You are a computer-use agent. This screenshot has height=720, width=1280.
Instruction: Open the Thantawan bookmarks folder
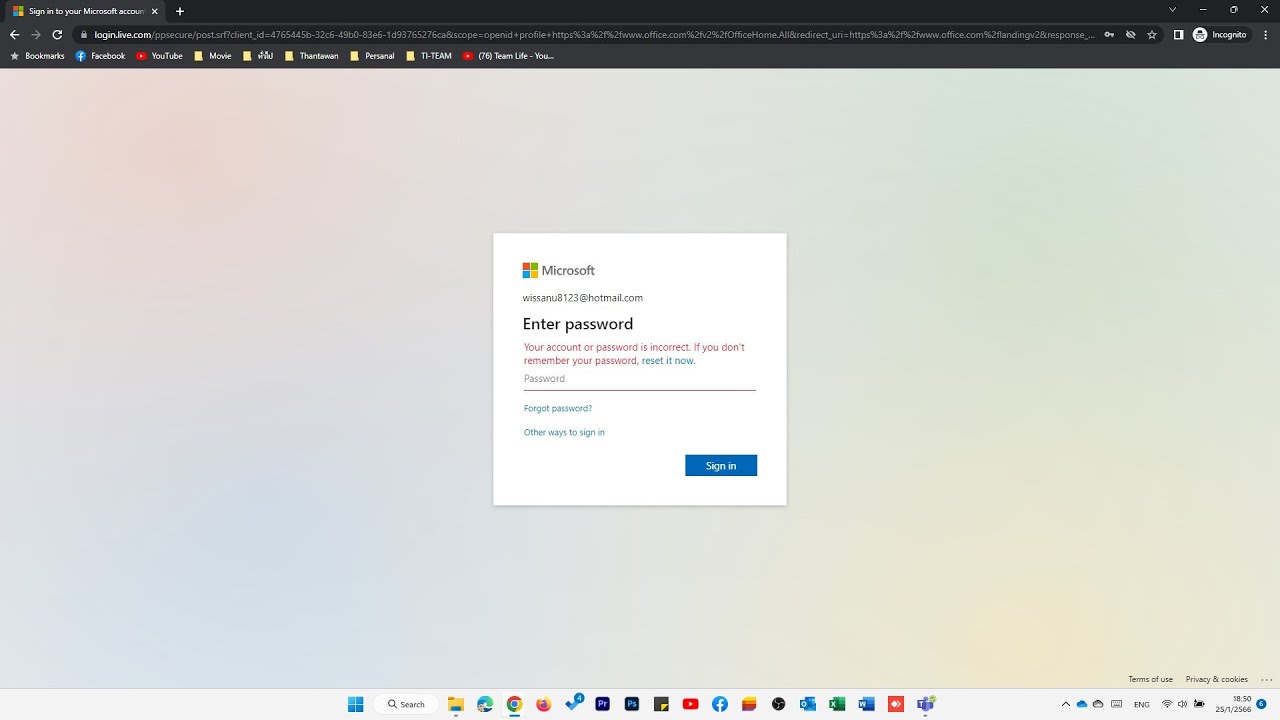pos(312,56)
